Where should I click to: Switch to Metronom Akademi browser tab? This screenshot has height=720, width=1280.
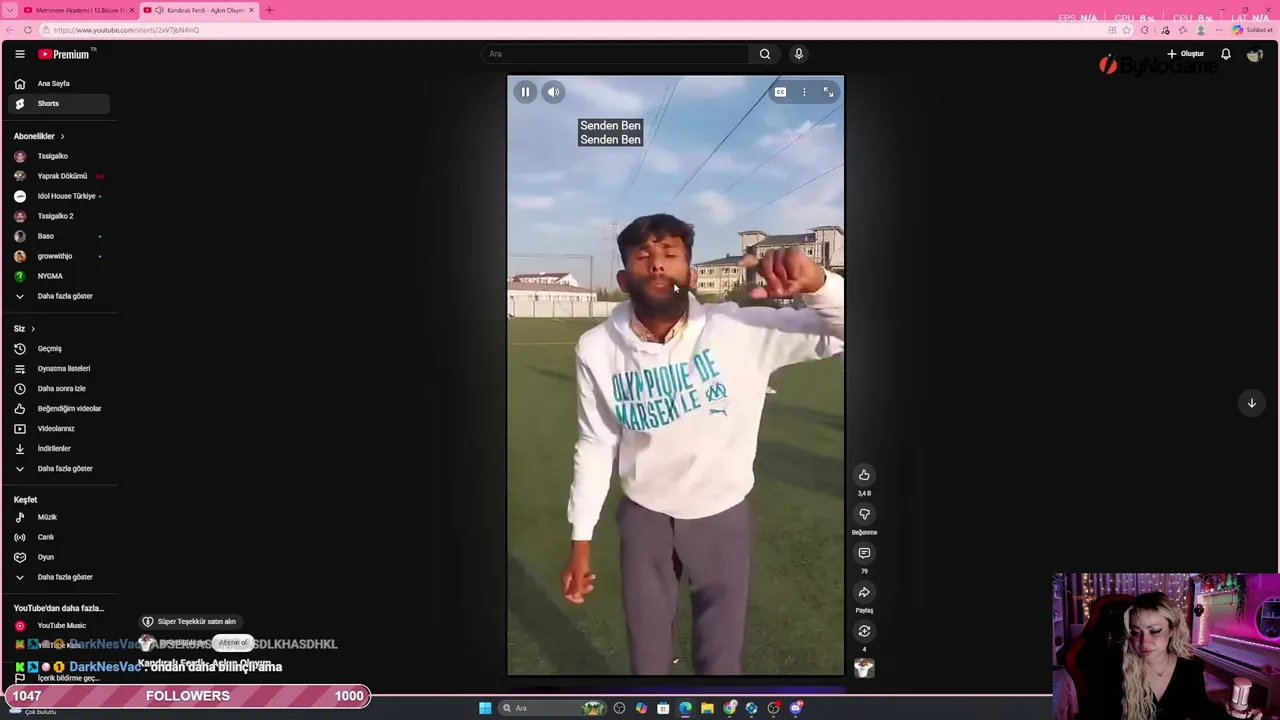77,10
